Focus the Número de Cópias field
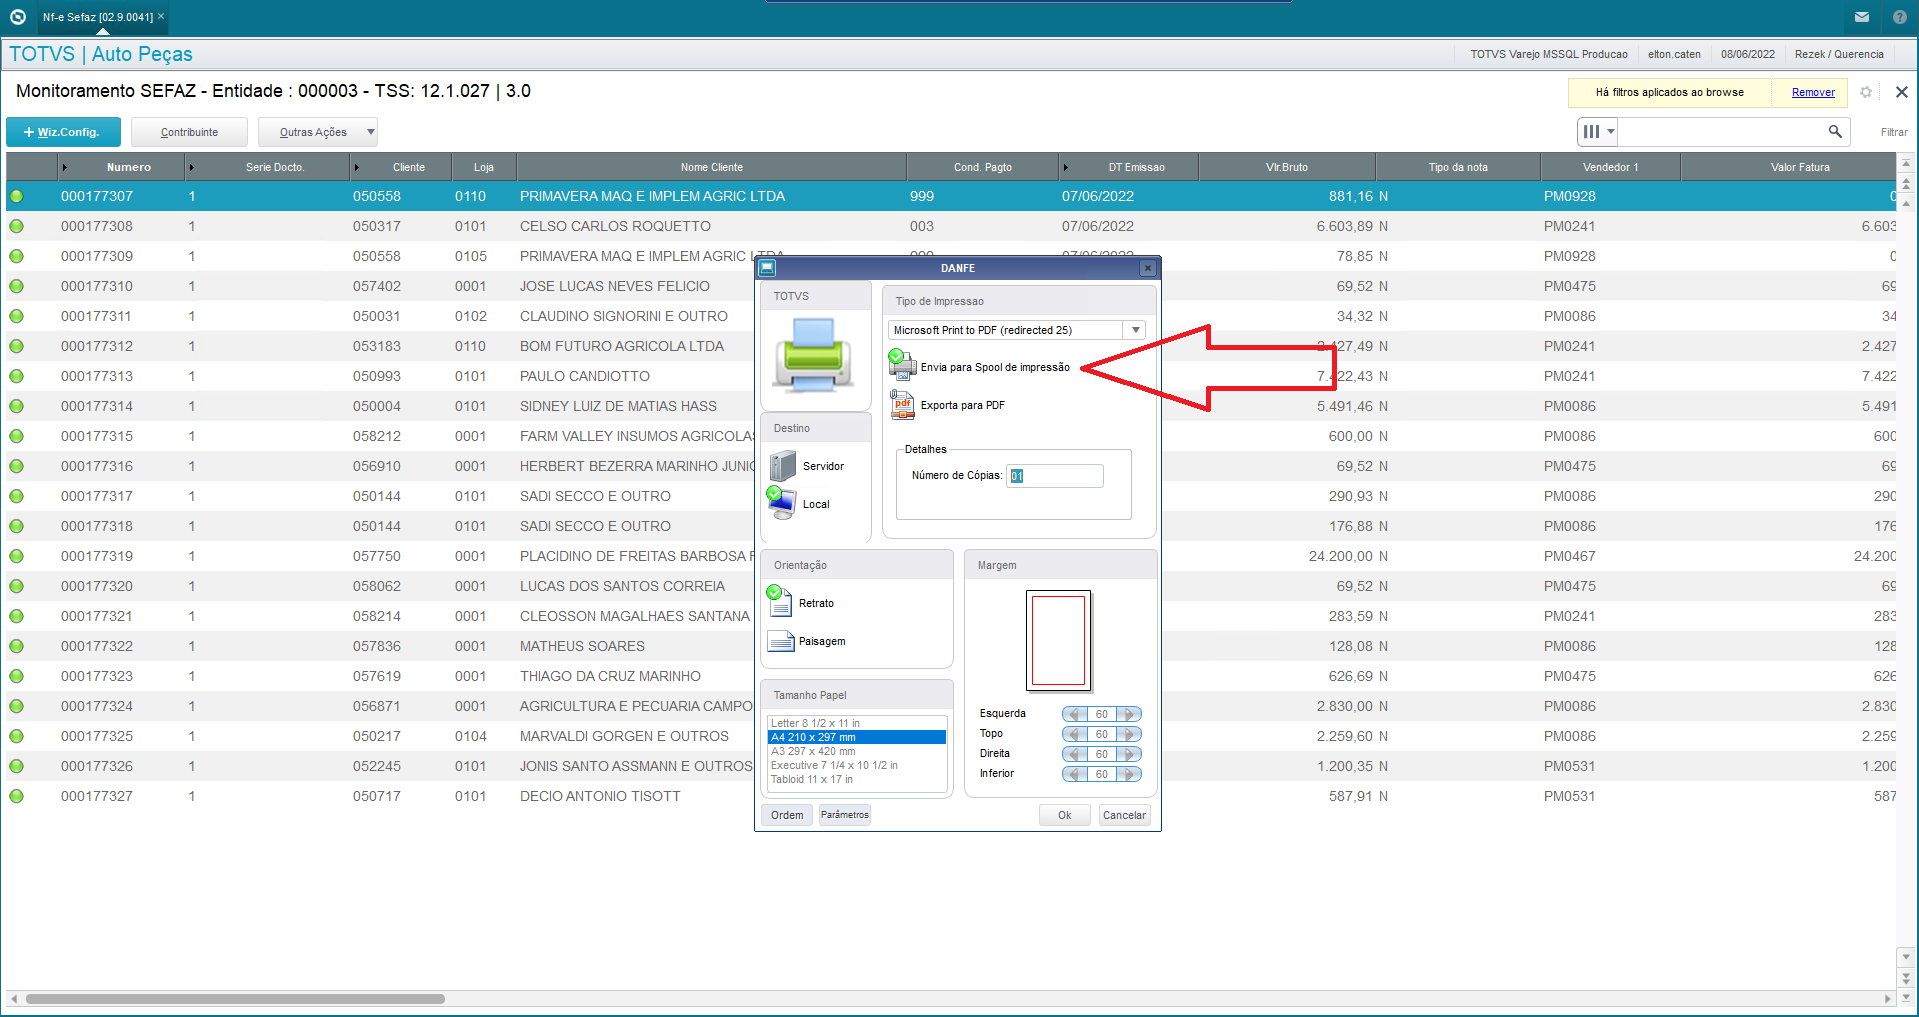Viewport: 1919px width, 1017px height. [x=1055, y=476]
